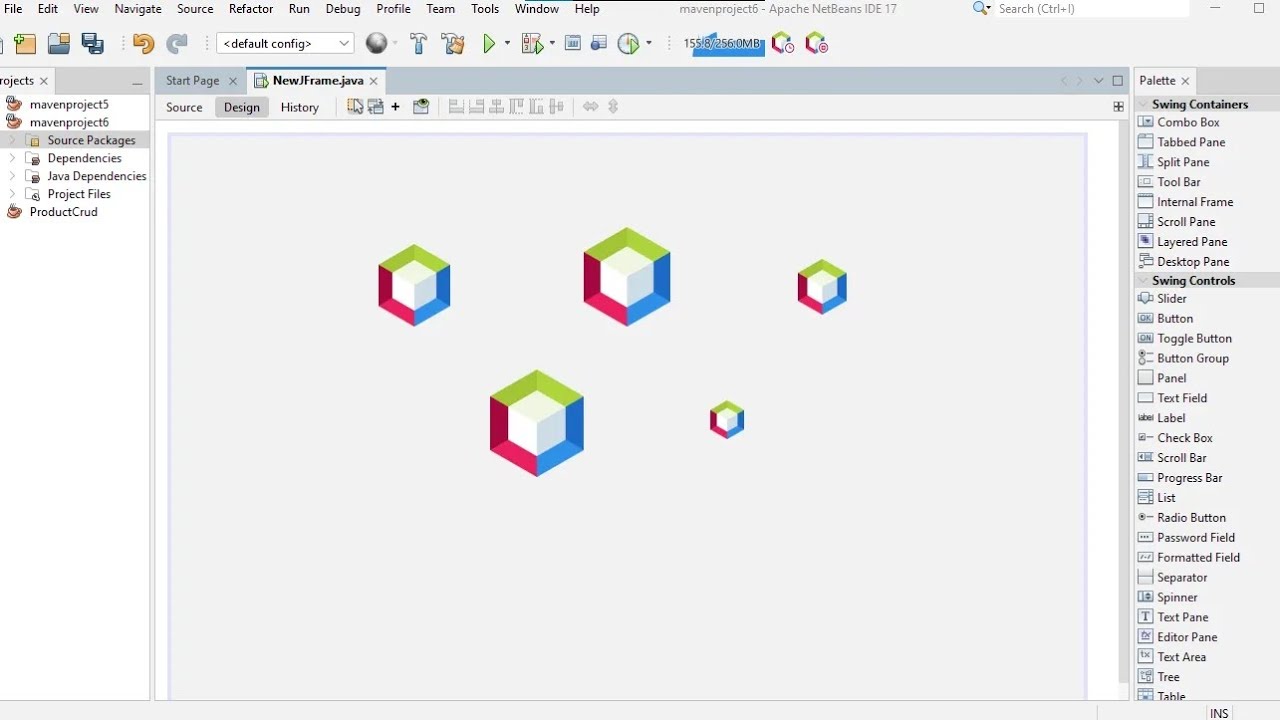Expand the Source Packages tree node
The image size is (1280, 720).
[x=12, y=140]
